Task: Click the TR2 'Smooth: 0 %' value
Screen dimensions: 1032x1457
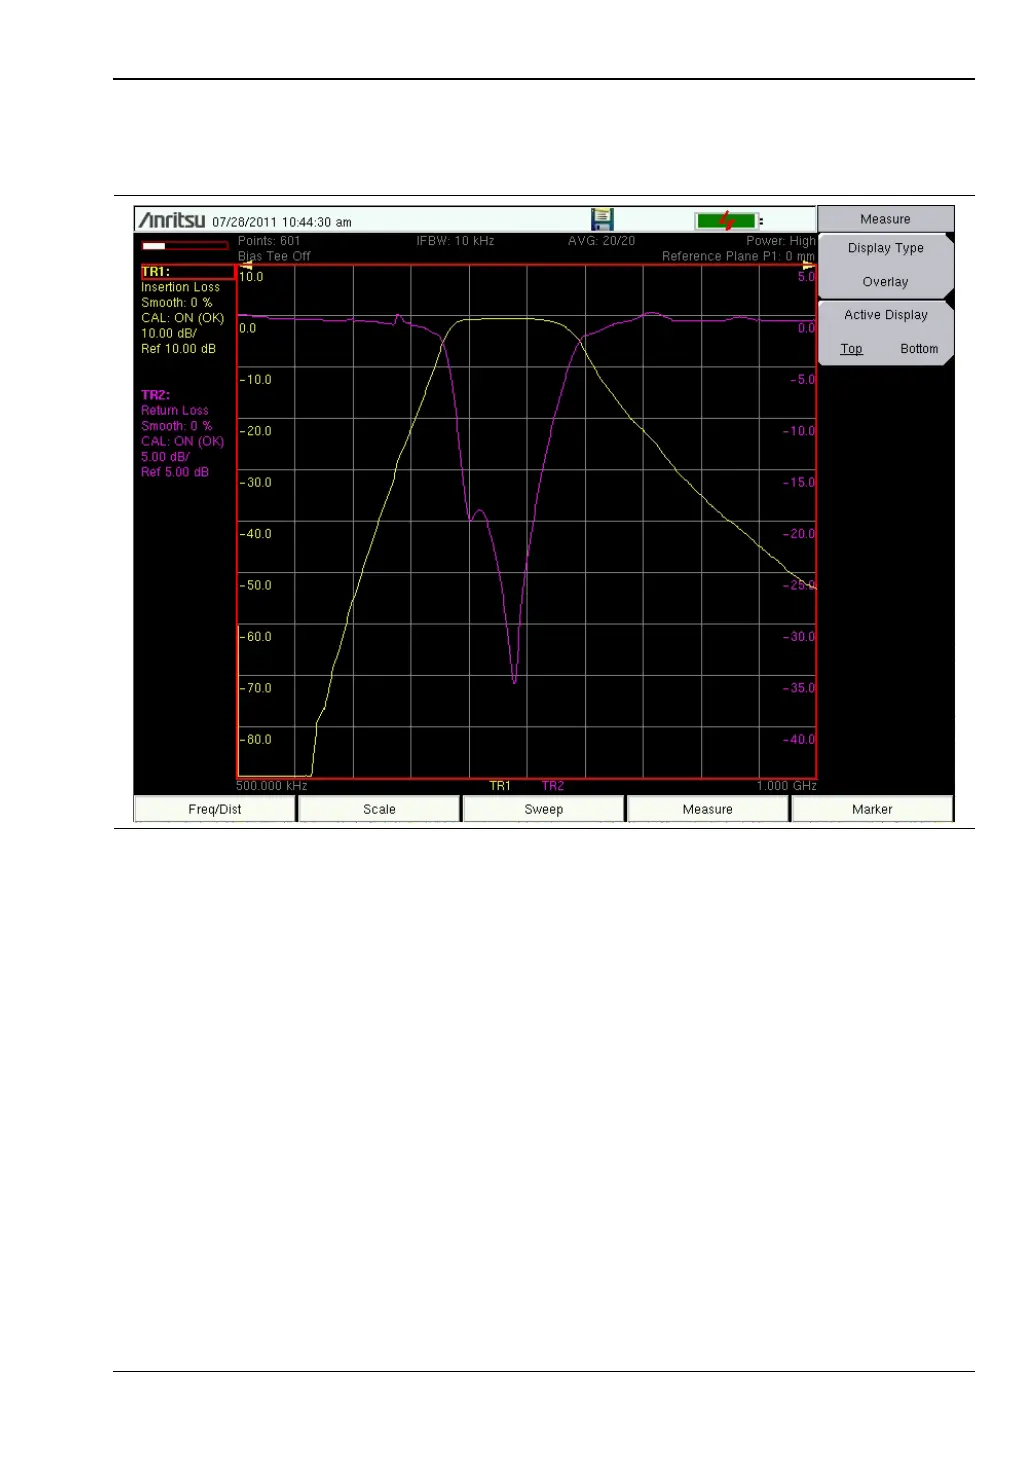Action: pyautogui.click(x=176, y=426)
